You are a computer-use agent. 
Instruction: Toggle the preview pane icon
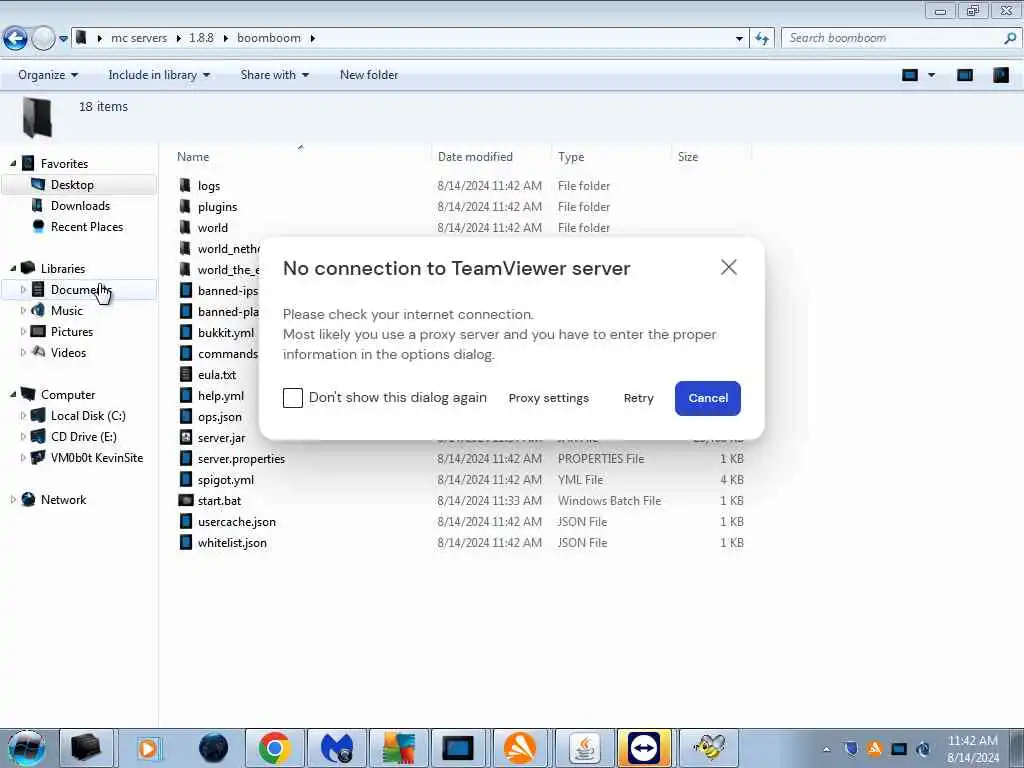pos(965,75)
